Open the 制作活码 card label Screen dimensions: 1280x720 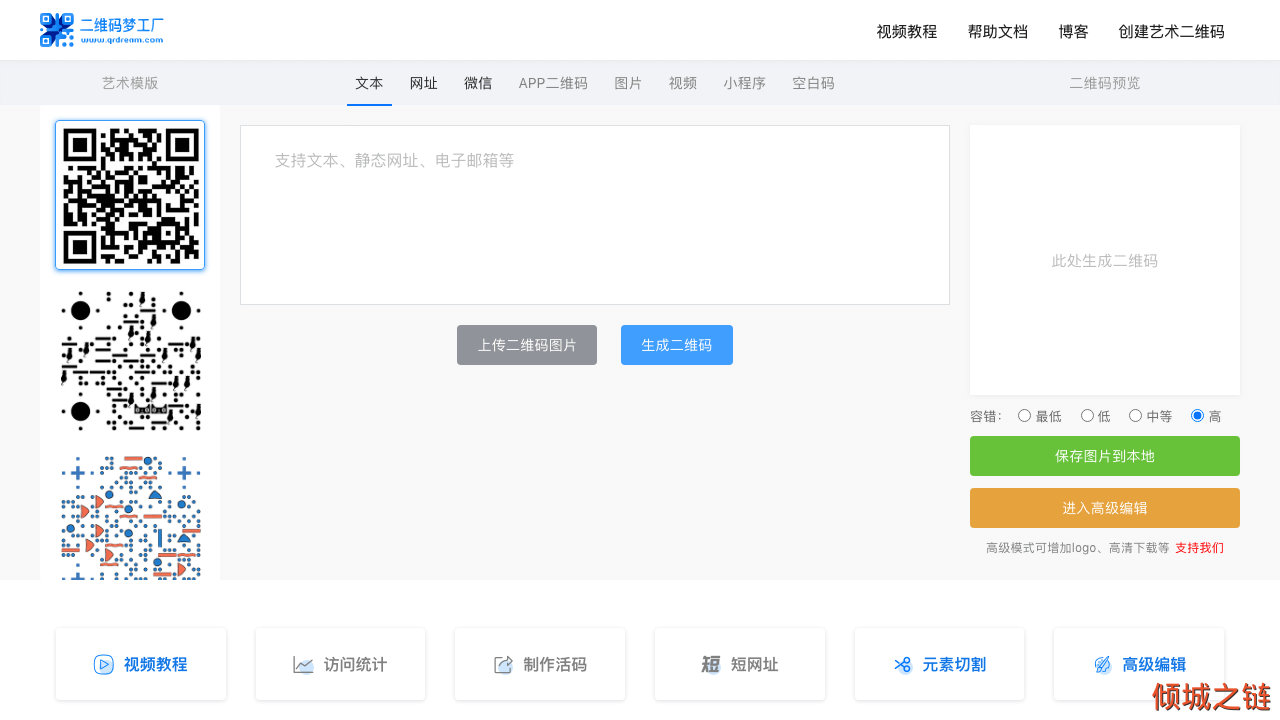tap(555, 664)
